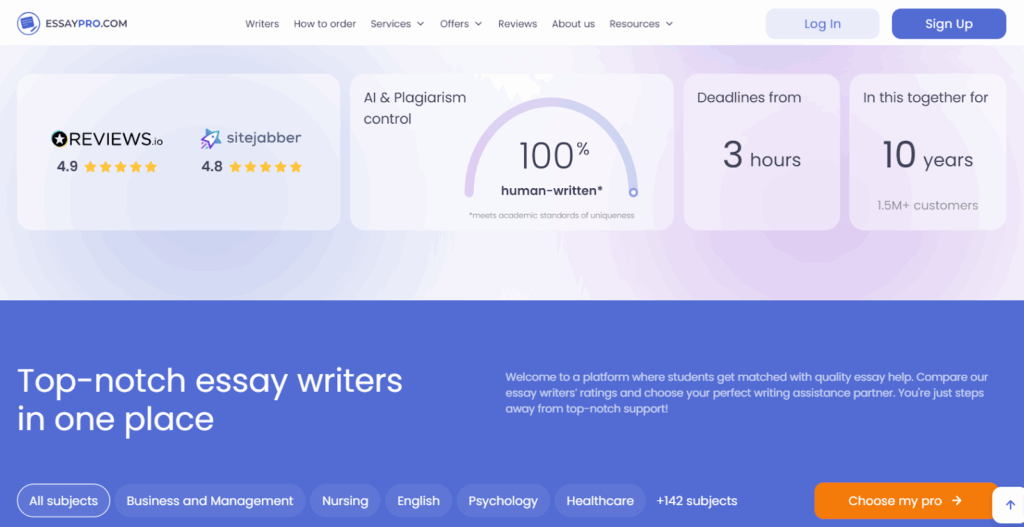Click the 4.9 star rating under REVIEWS.io

(x=107, y=167)
